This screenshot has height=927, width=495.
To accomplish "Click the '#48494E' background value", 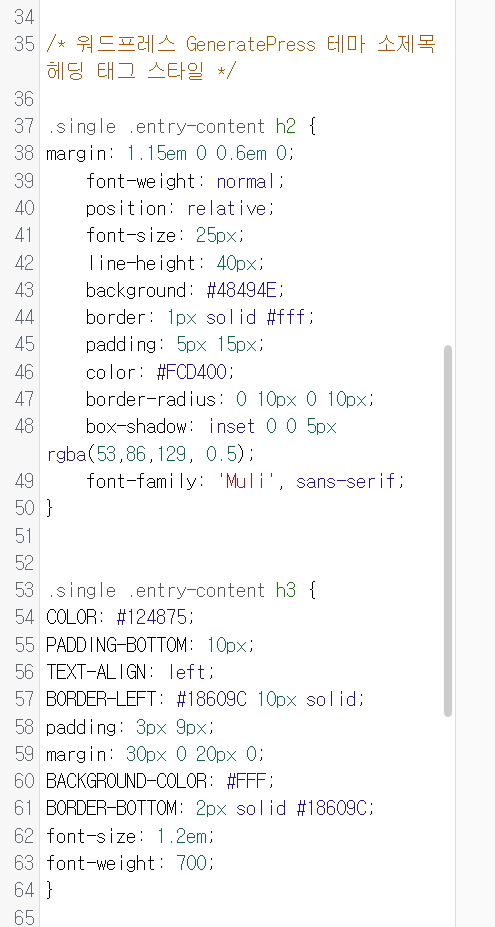I will point(242,290).
